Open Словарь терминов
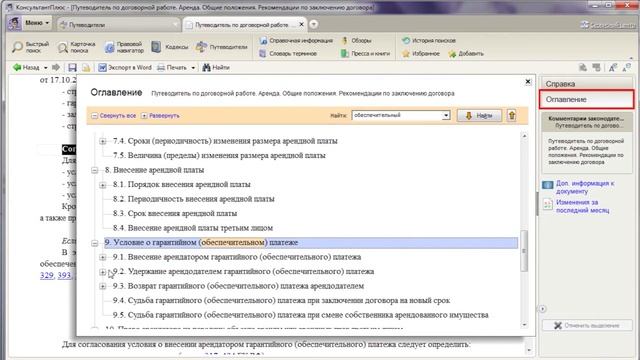Image resolution: width=640 pixels, height=360 pixels. [288, 53]
